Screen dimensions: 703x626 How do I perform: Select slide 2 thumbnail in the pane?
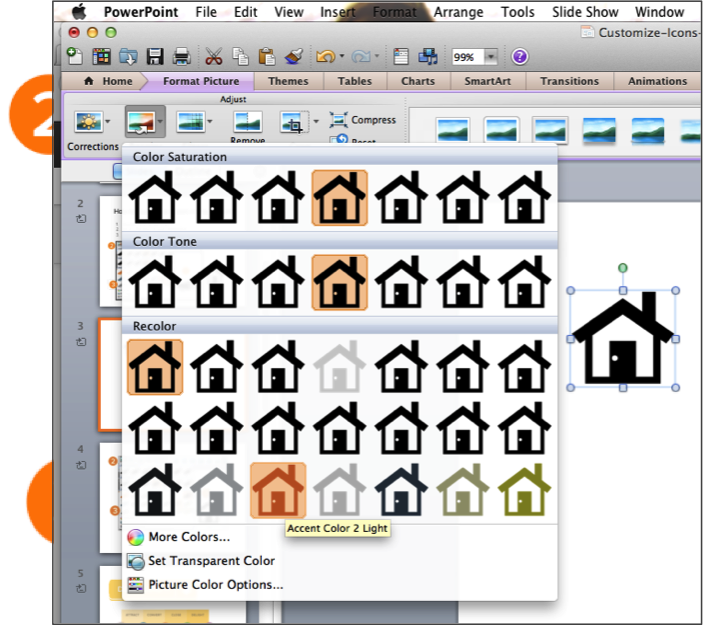click(110, 251)
